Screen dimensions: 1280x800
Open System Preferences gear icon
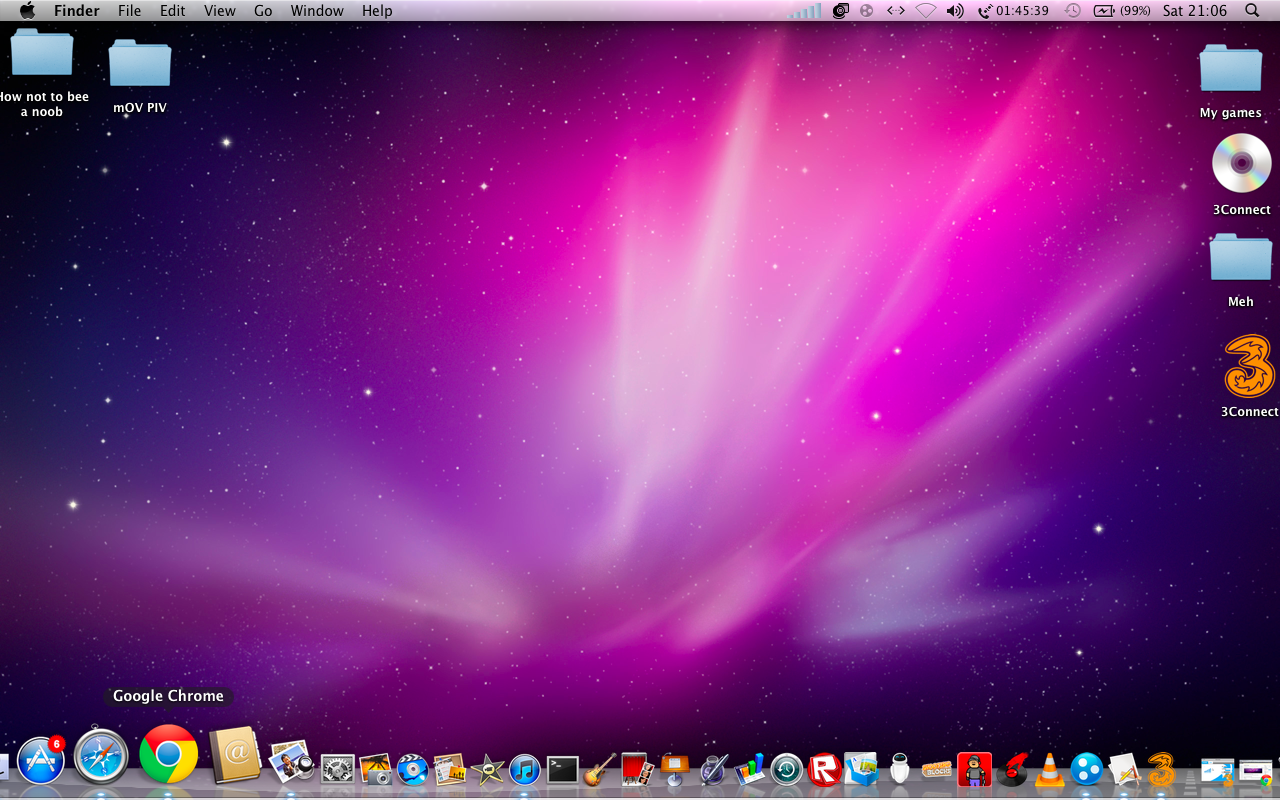(x=337, y=769)
